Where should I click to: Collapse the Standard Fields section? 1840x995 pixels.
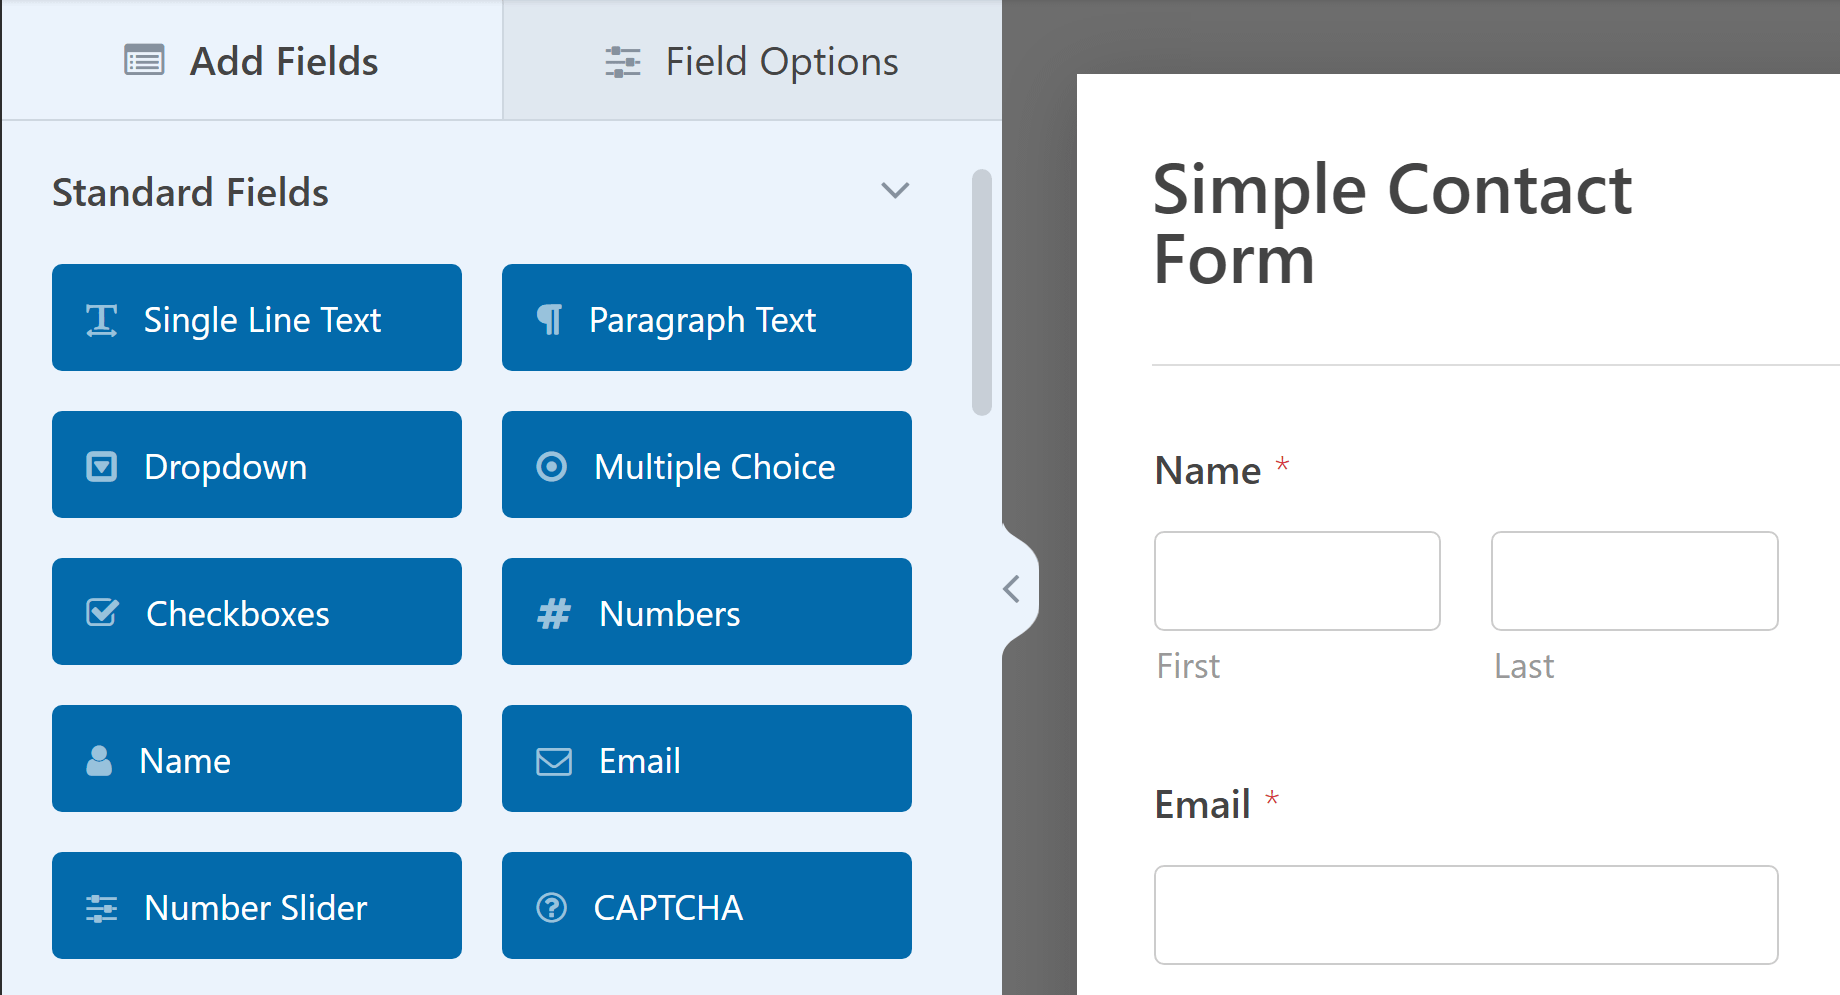pos(895,190)
